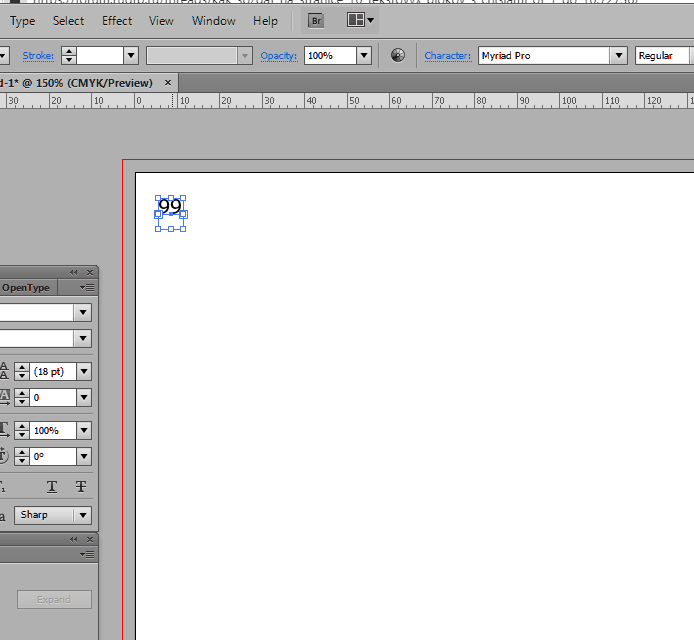Click the Stroke link in the control bar

tap(38, 56)
